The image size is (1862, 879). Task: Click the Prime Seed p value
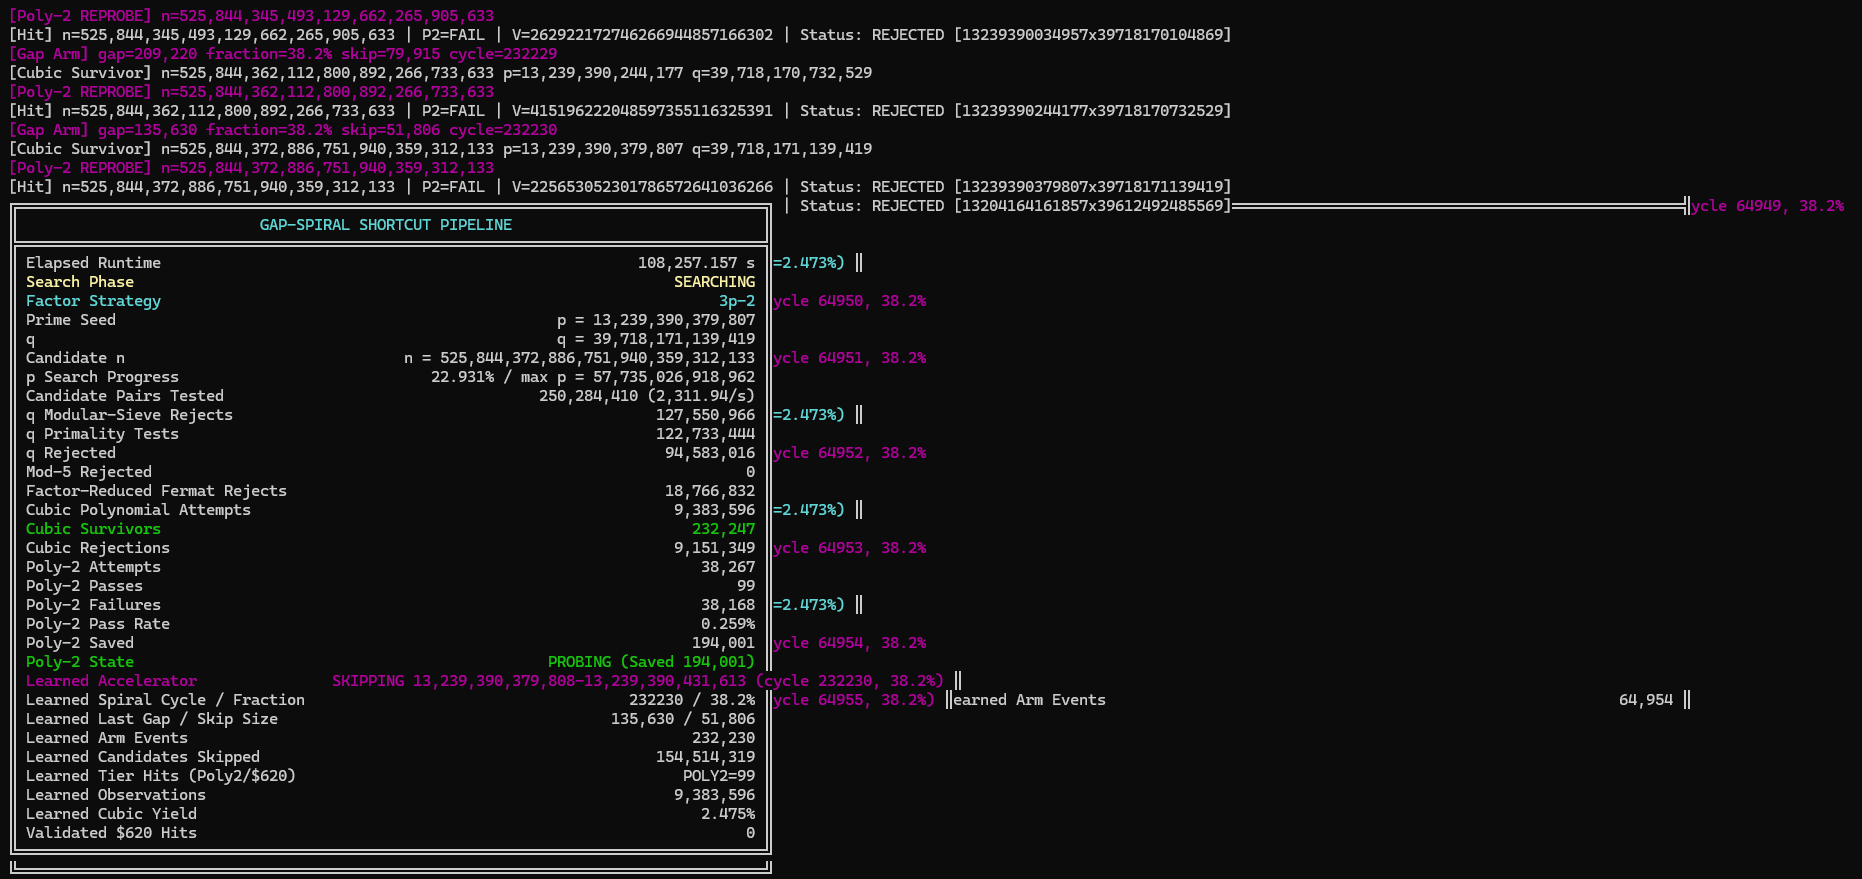pyautogui.click(x=656, y=320)
